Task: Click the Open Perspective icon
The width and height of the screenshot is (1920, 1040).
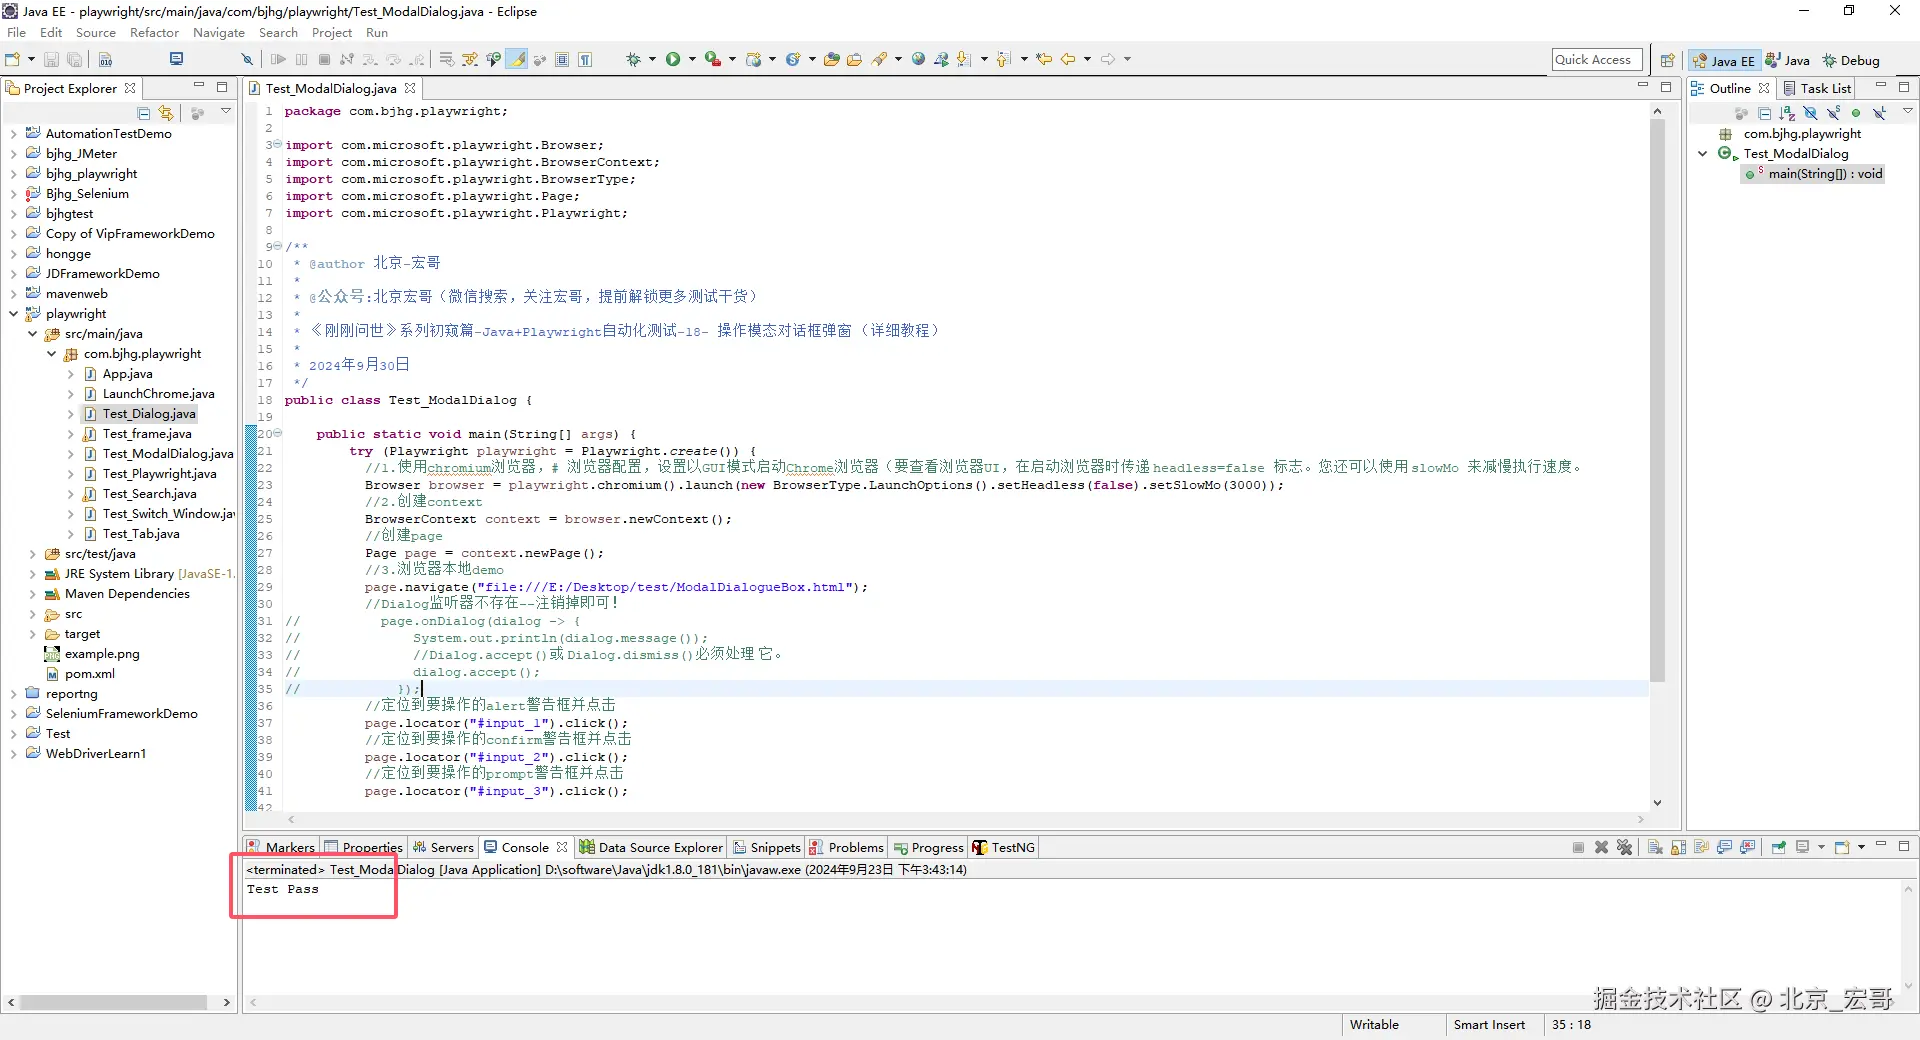Action: [x=1667, y=60]
